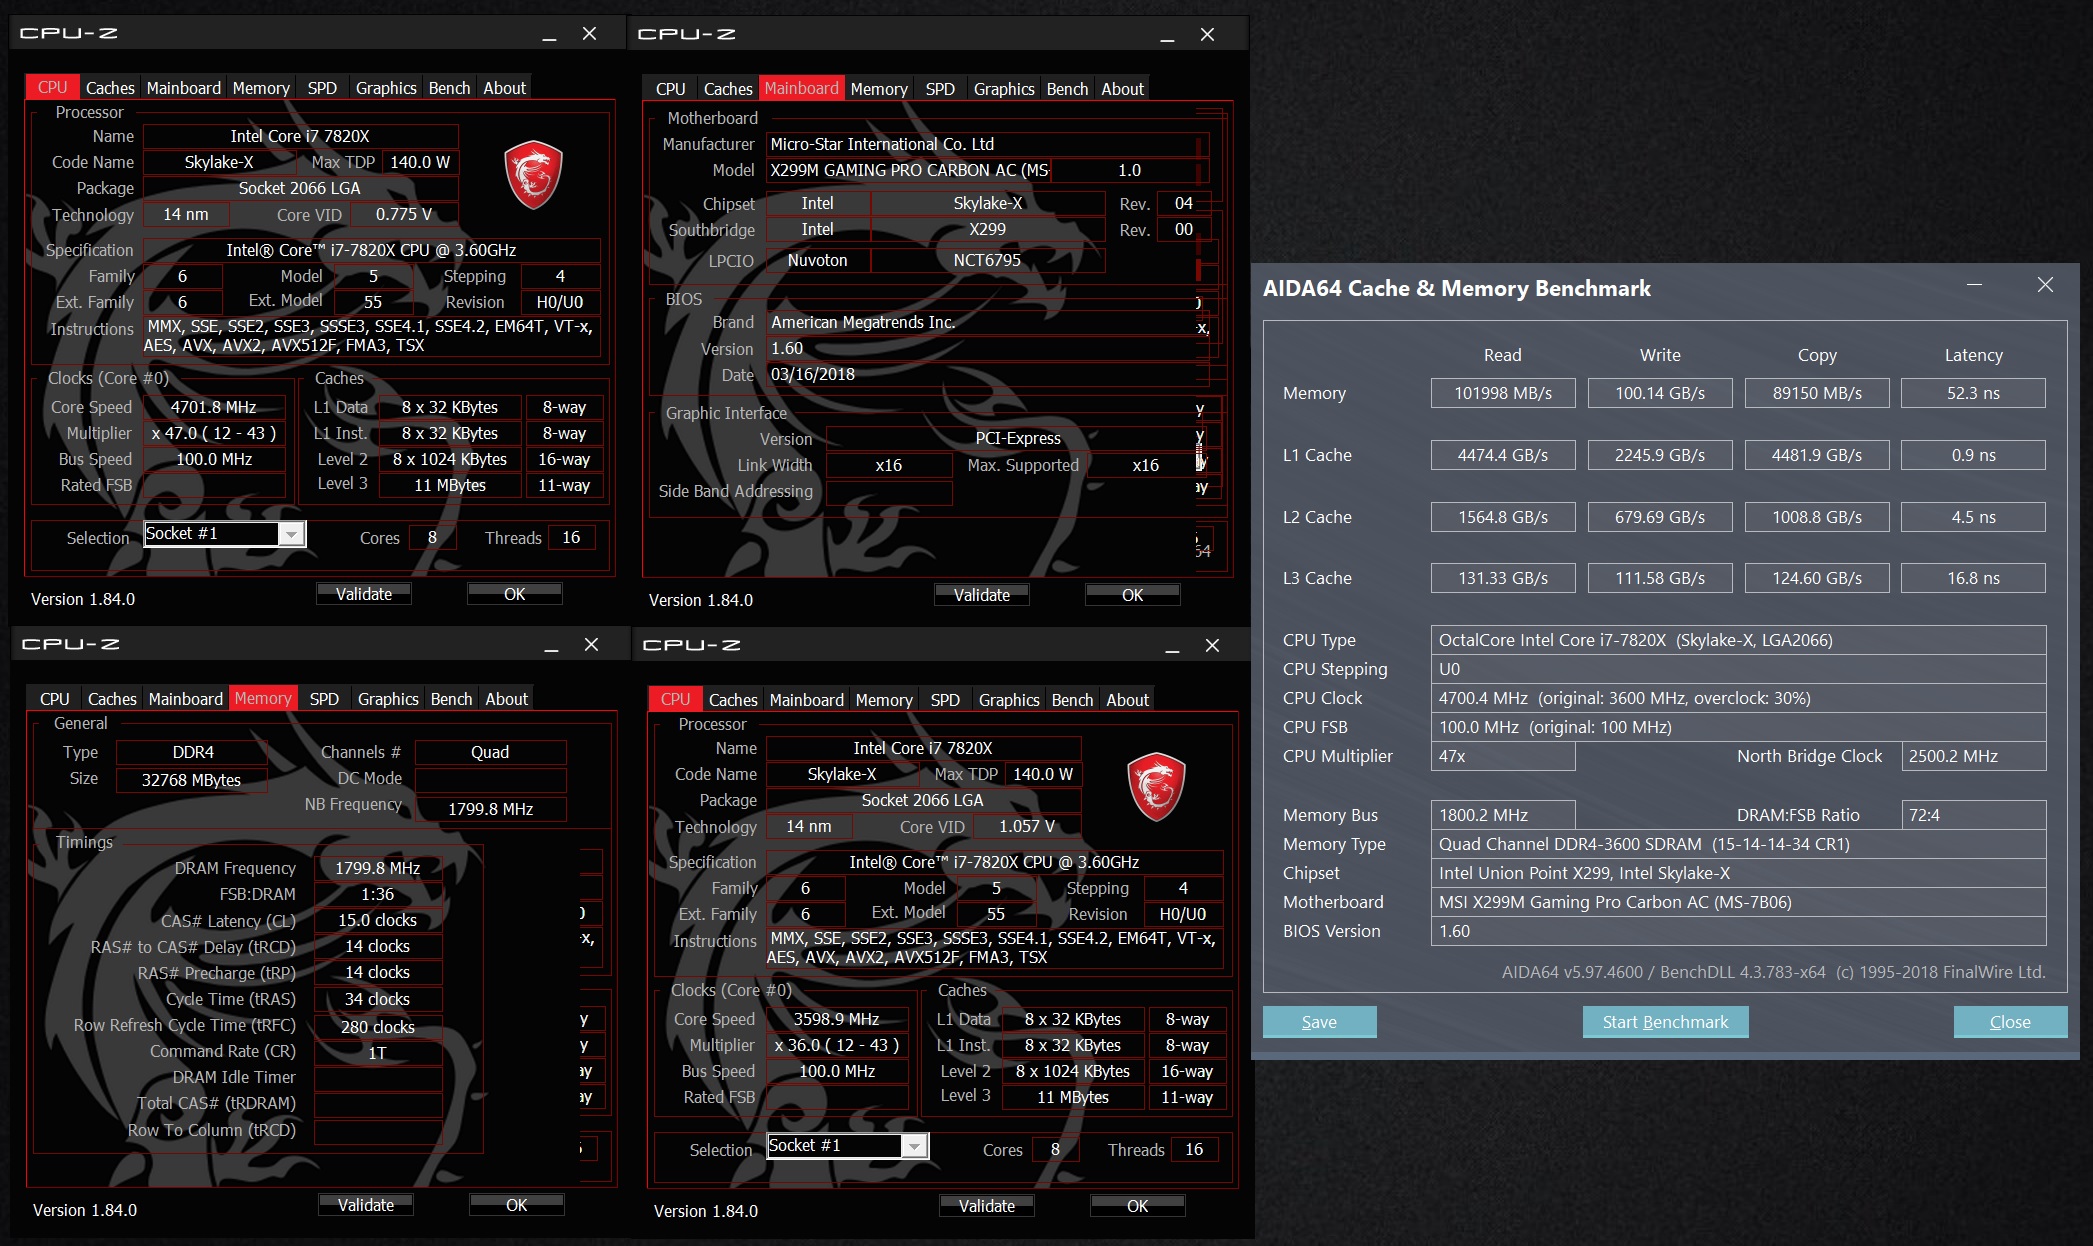
Task: Click Core VID 1.057 V in bottom-right CPU-Z
Action: click(1027, 826)
